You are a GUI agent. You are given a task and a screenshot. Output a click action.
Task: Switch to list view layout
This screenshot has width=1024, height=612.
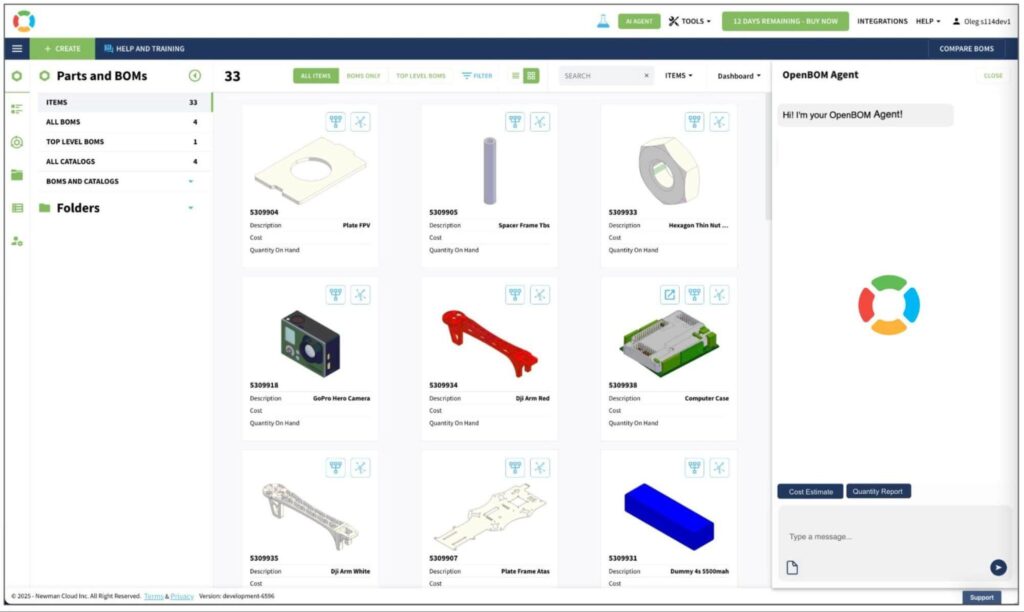[x=515, y=76]
